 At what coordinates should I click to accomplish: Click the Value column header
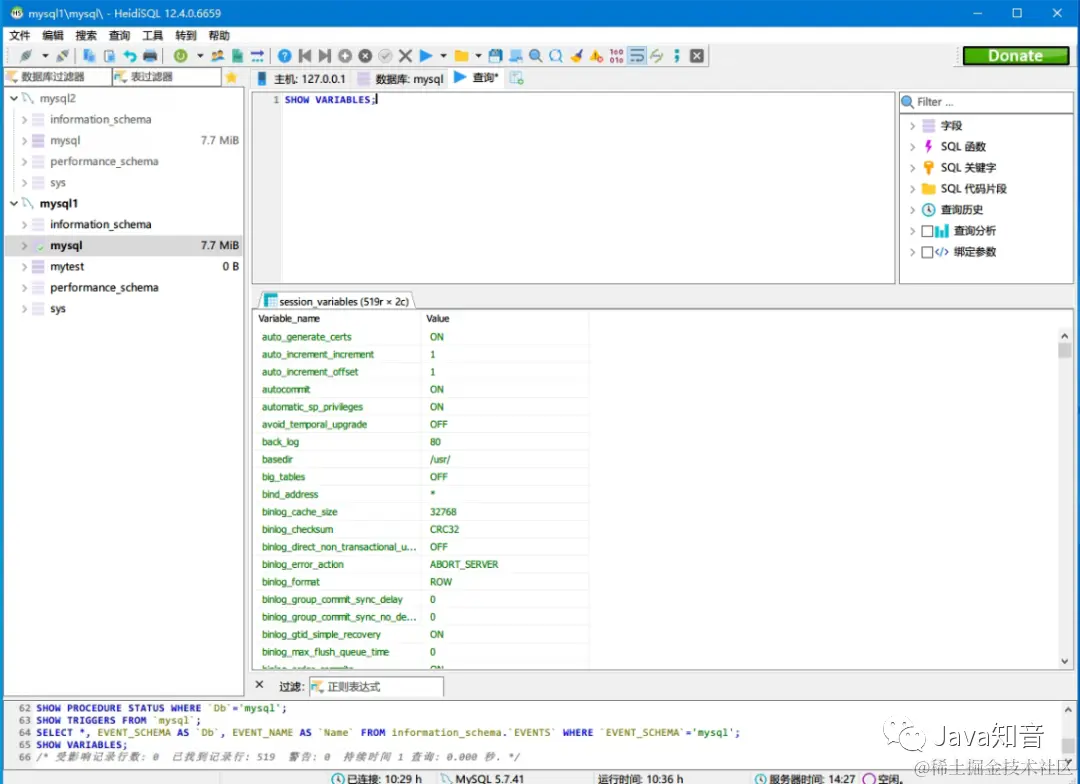point(504,318)
